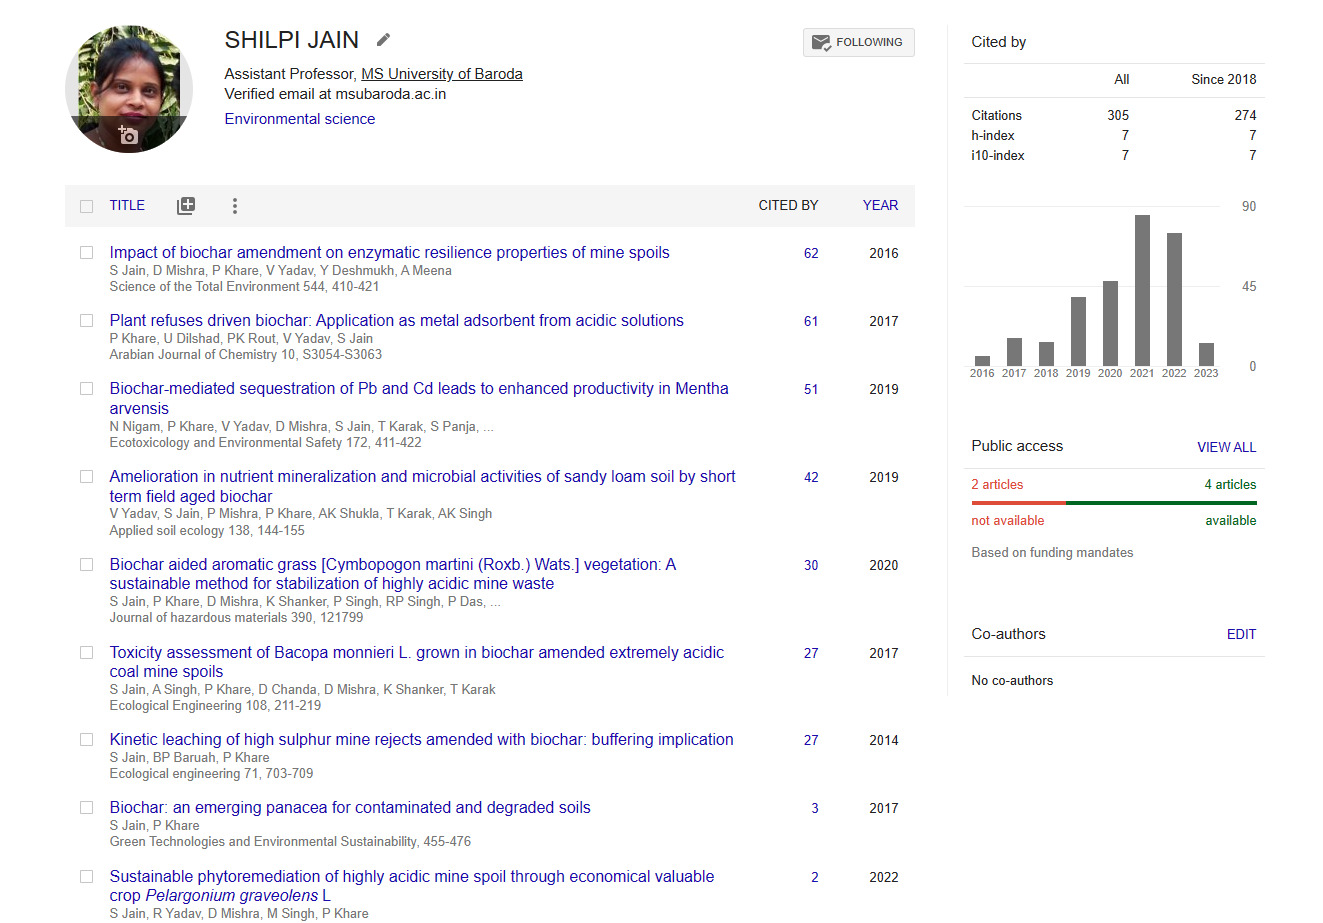Check the box for the enzymatic resilience article
Screen dimensions: 1323x923
[x=87, y=253]
